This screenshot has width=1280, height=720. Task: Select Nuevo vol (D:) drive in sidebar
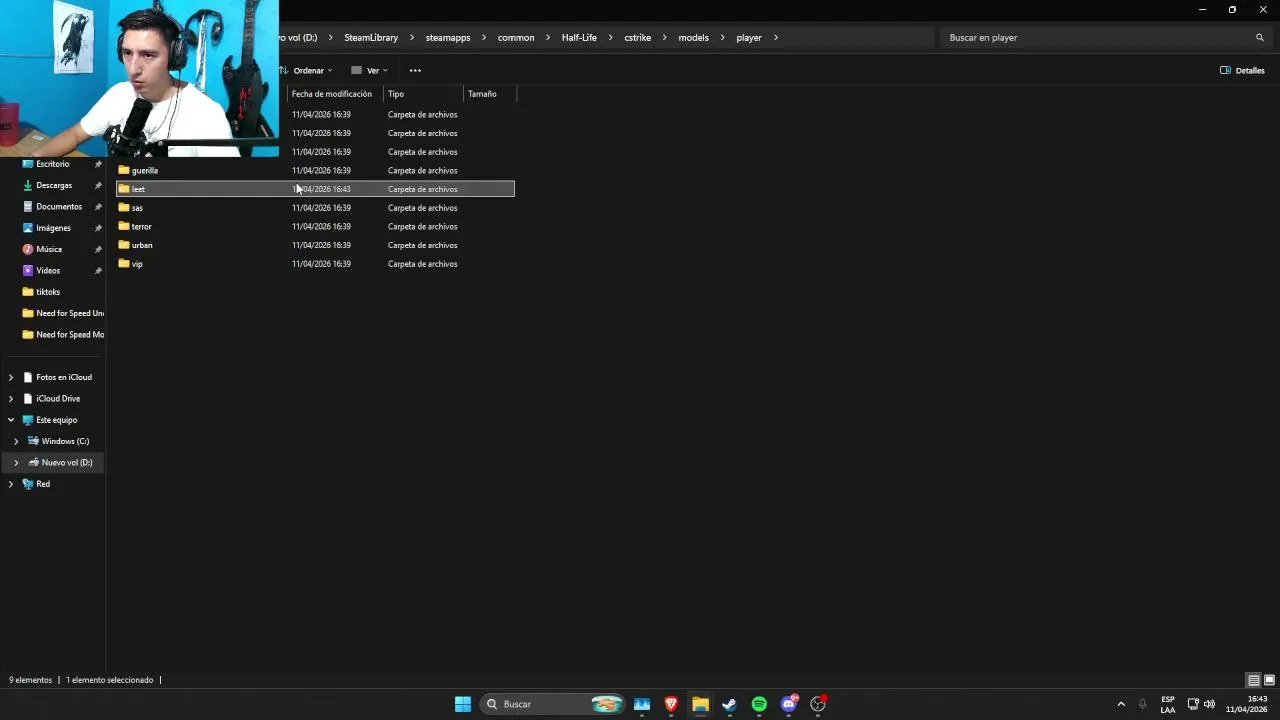coord(66,462)
